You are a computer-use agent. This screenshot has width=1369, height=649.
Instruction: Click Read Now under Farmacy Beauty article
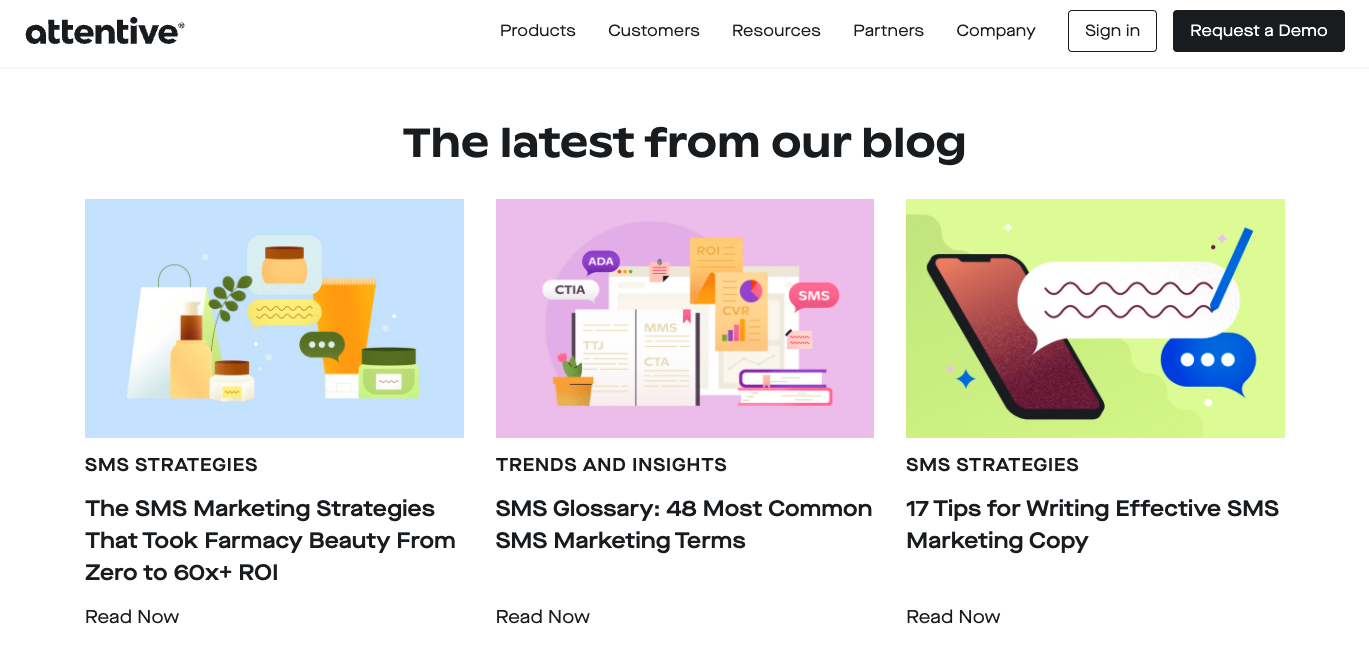[x=132, y=617]
